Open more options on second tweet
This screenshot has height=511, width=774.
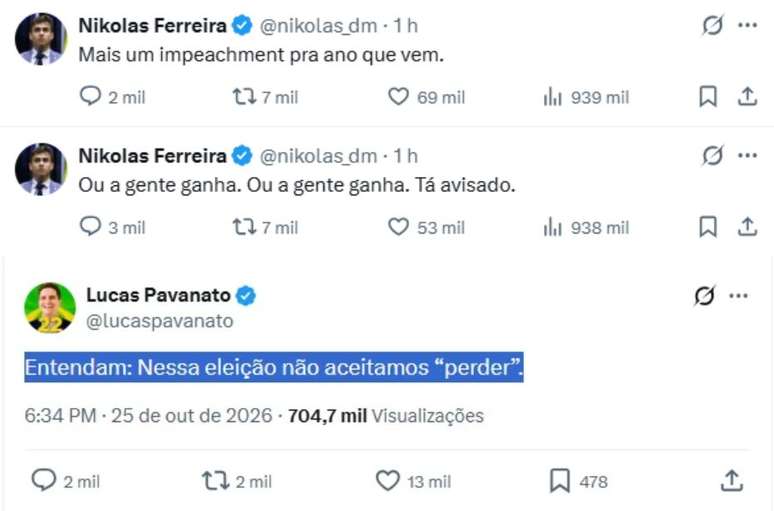747,156
